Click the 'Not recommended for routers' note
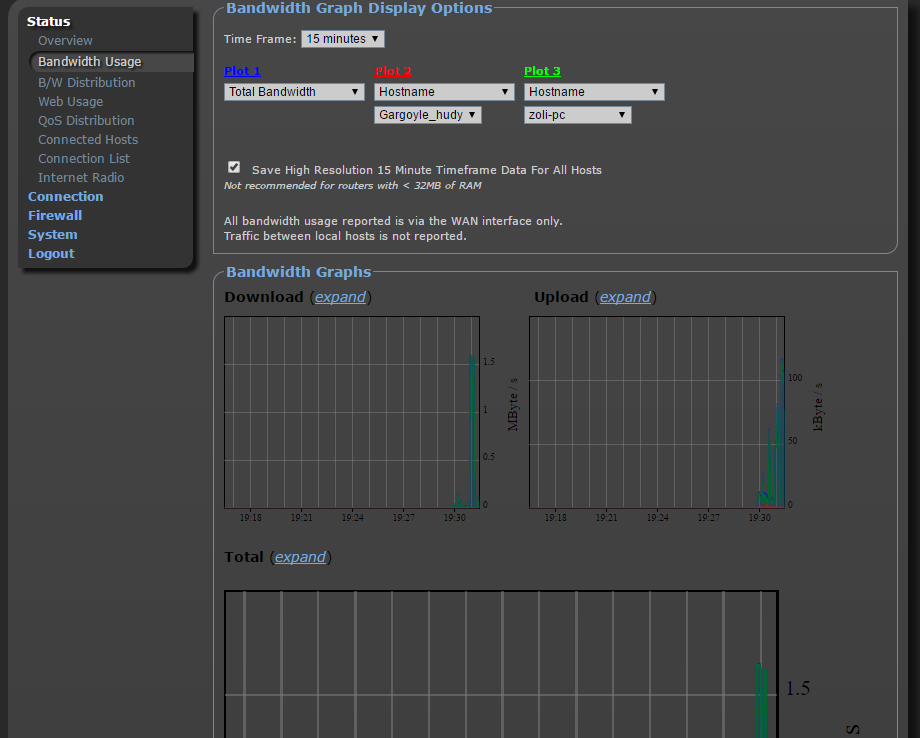Viewport: 920px width, 738px height. 353,185
